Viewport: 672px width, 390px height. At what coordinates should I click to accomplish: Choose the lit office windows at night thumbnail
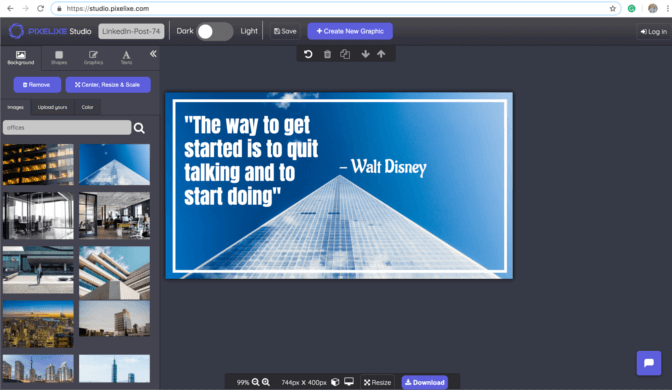coord(38,165)
